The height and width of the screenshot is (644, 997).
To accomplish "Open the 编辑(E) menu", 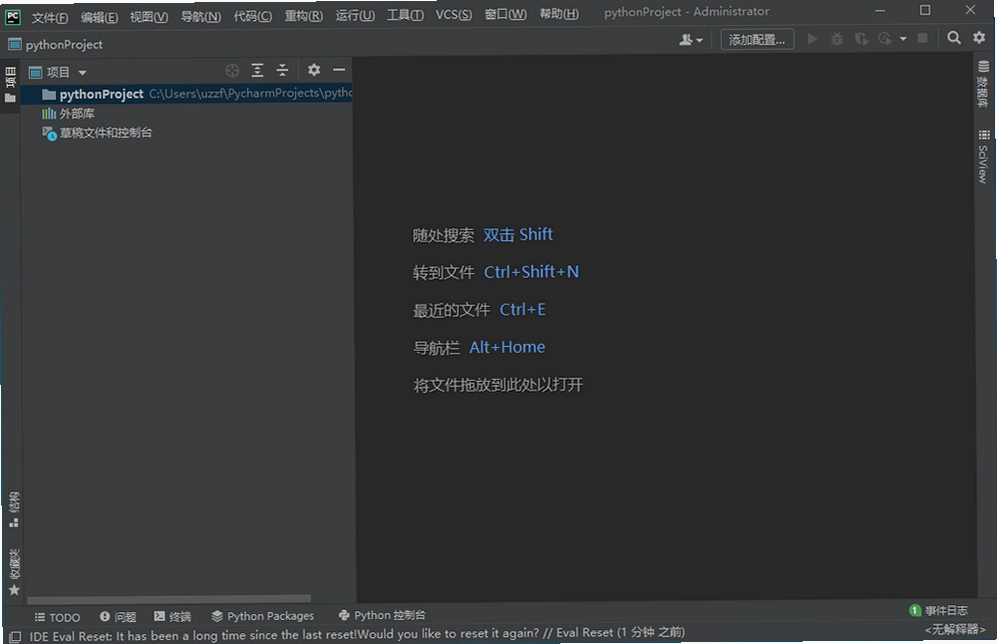I will [99, 17].
